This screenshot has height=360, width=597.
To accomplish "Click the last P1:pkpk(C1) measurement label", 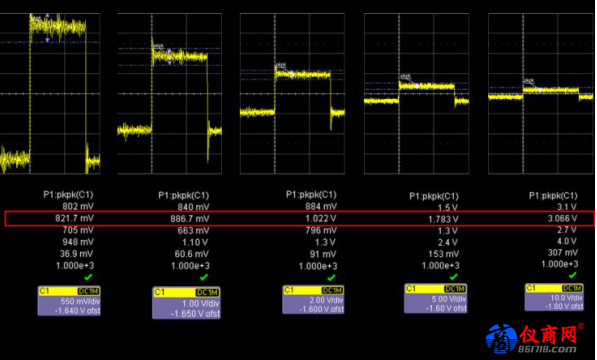I will [x=553, y=196].
